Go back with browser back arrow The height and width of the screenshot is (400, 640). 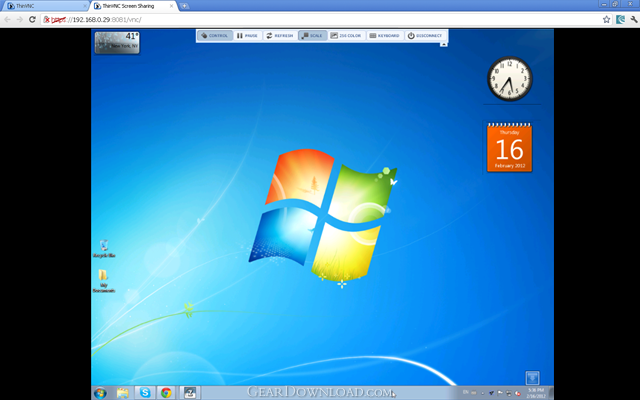pos(8,20)
